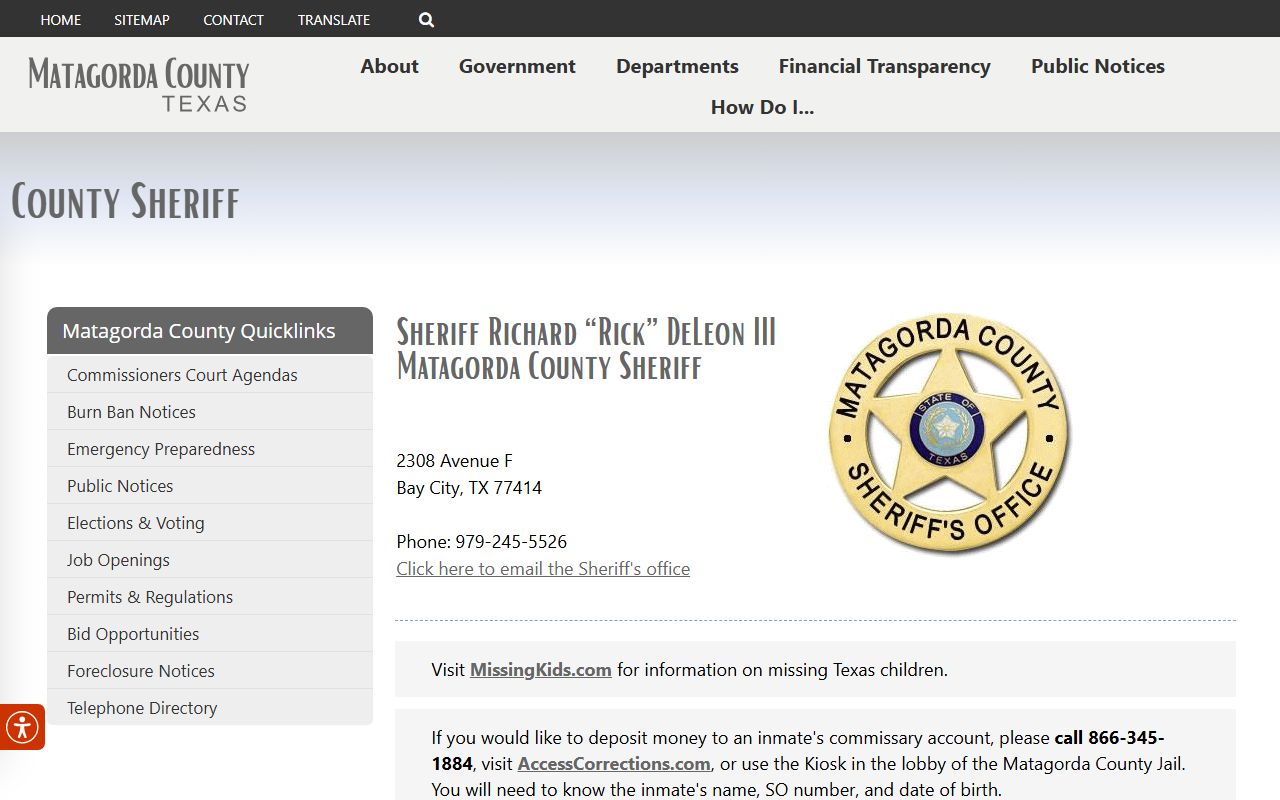Go to the HOME link
The height and width of the screenshot is (800, 1280).
click(x=61, y=20)
